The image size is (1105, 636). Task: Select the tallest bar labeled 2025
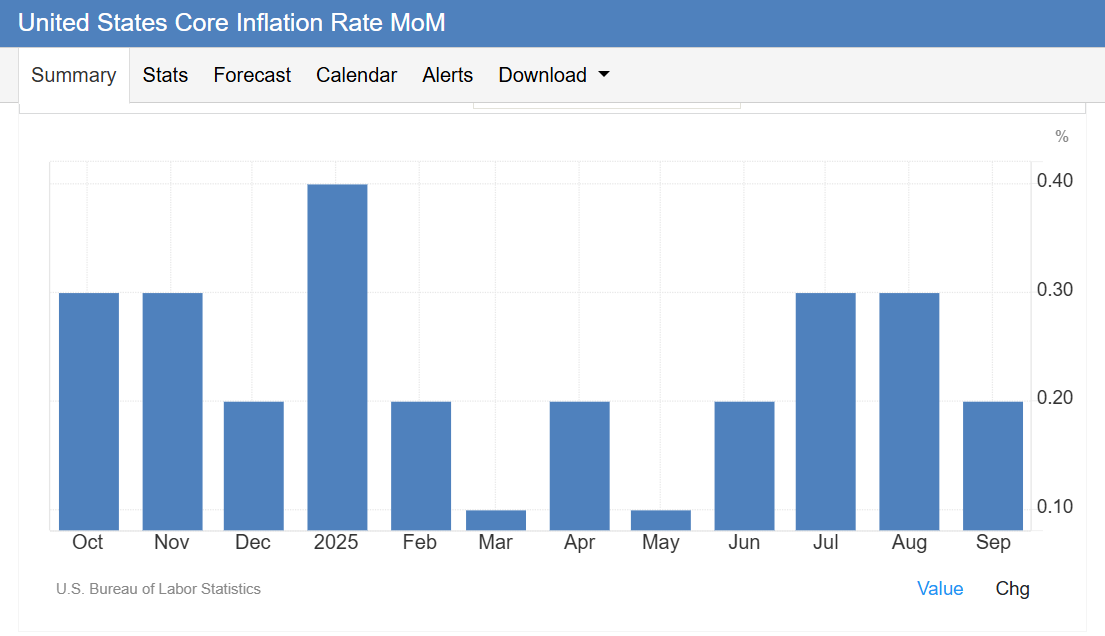pyautogui.click(x=337, y=357)
